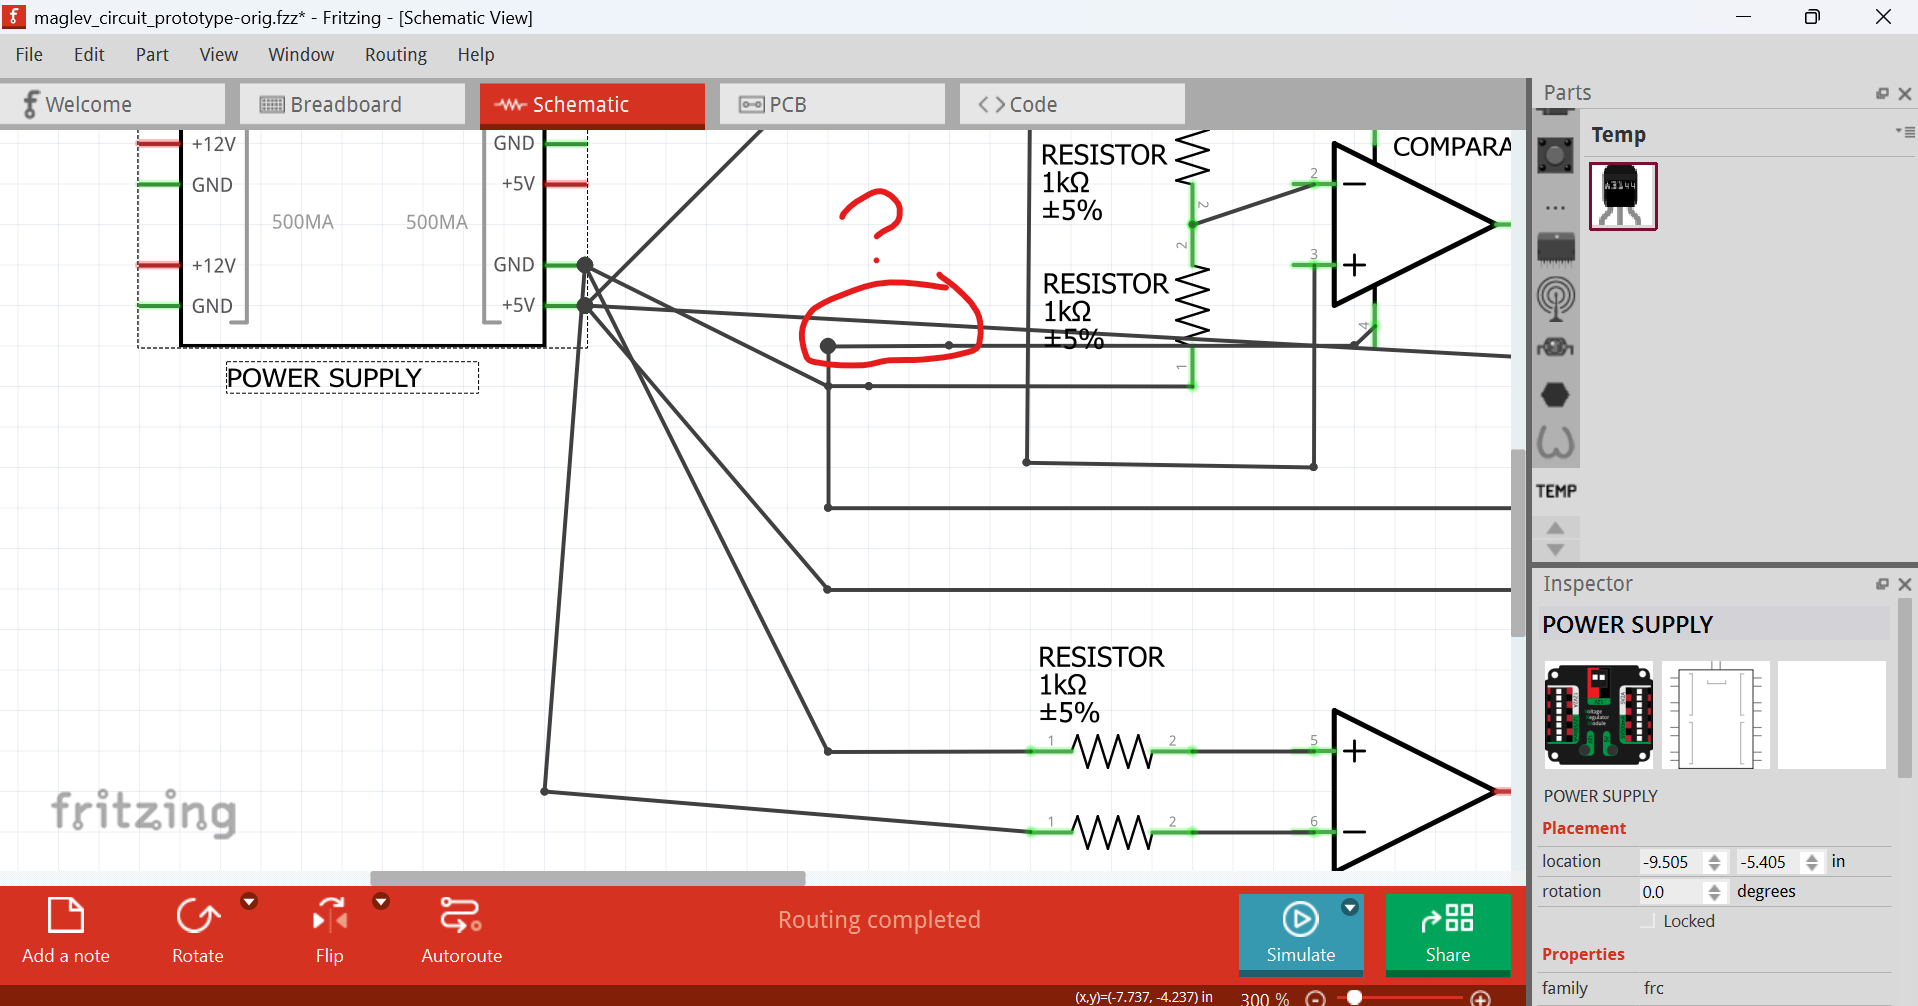Viewport: 1918px width, 1006px height.
Task: Start the Simulate button
Action: tap(1300, 933)
